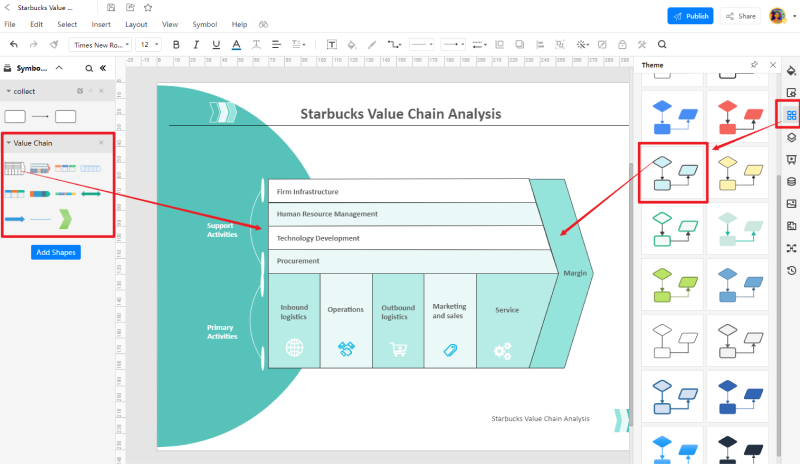Image resolution: width=800 pixels, height=464 pixels.
Task: Open the Layout menu
Action: coord(136,24)
